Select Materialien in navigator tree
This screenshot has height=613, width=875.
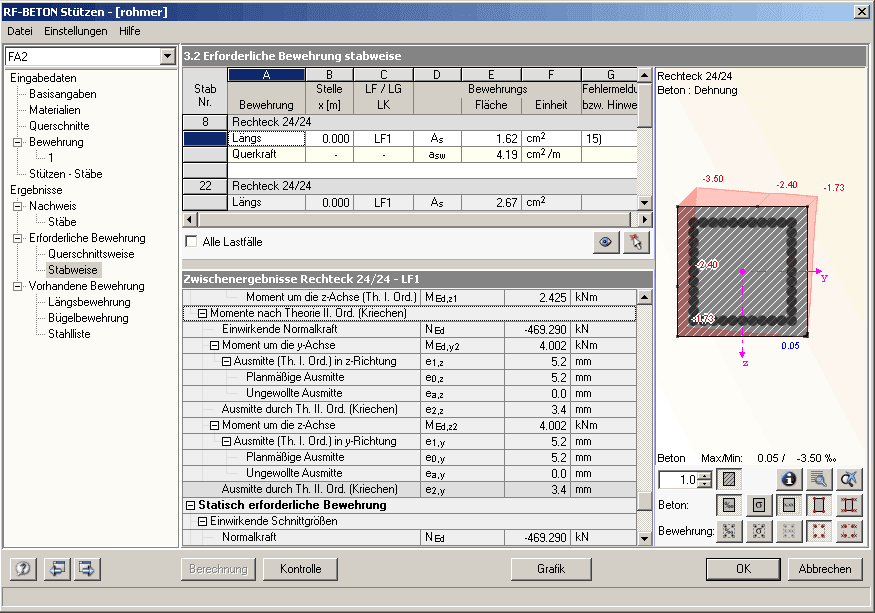(x=55, y=110)
